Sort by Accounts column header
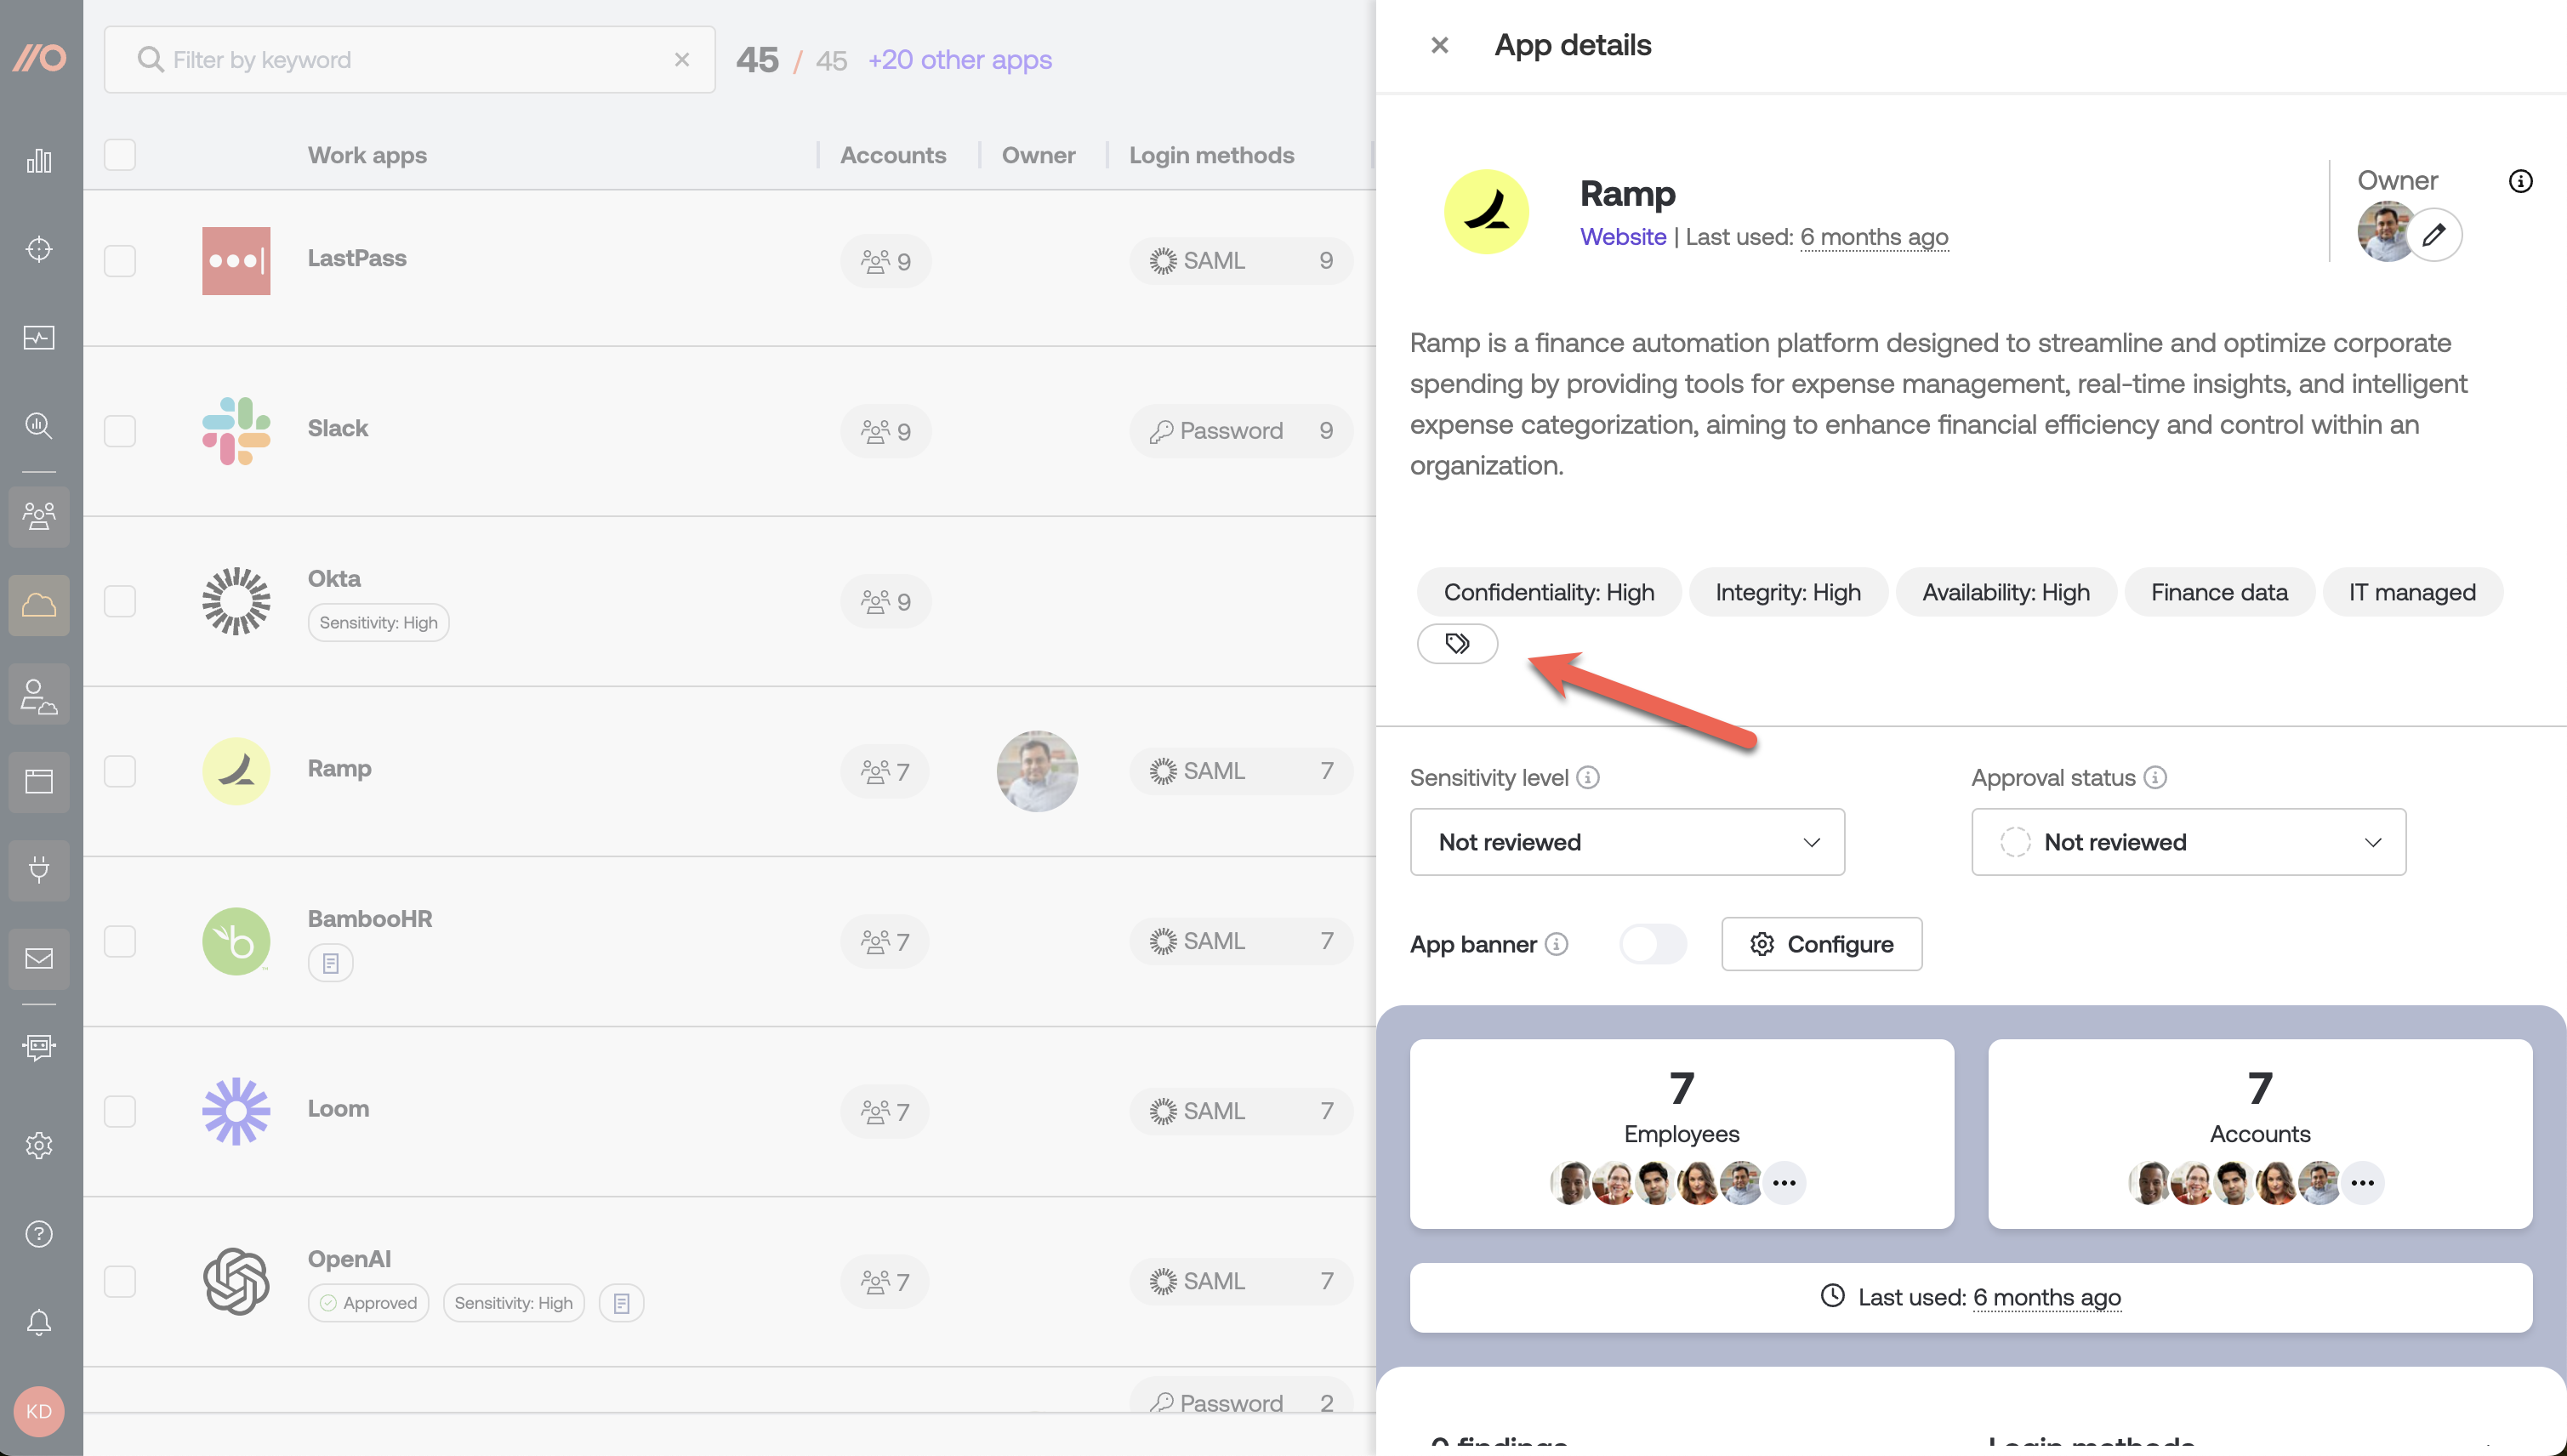 click(893, 155)
